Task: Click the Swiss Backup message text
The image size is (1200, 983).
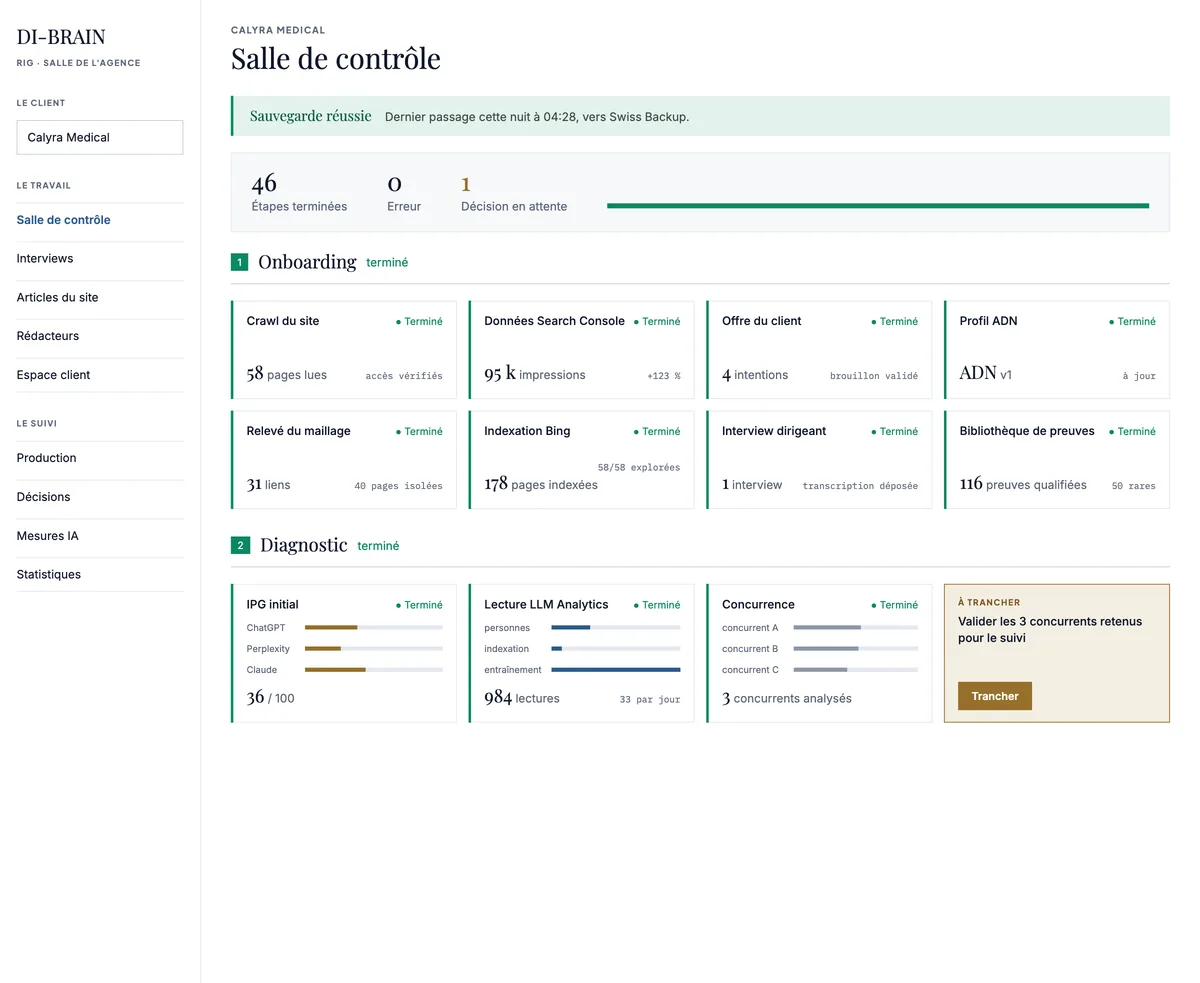Action: [537, 117]
